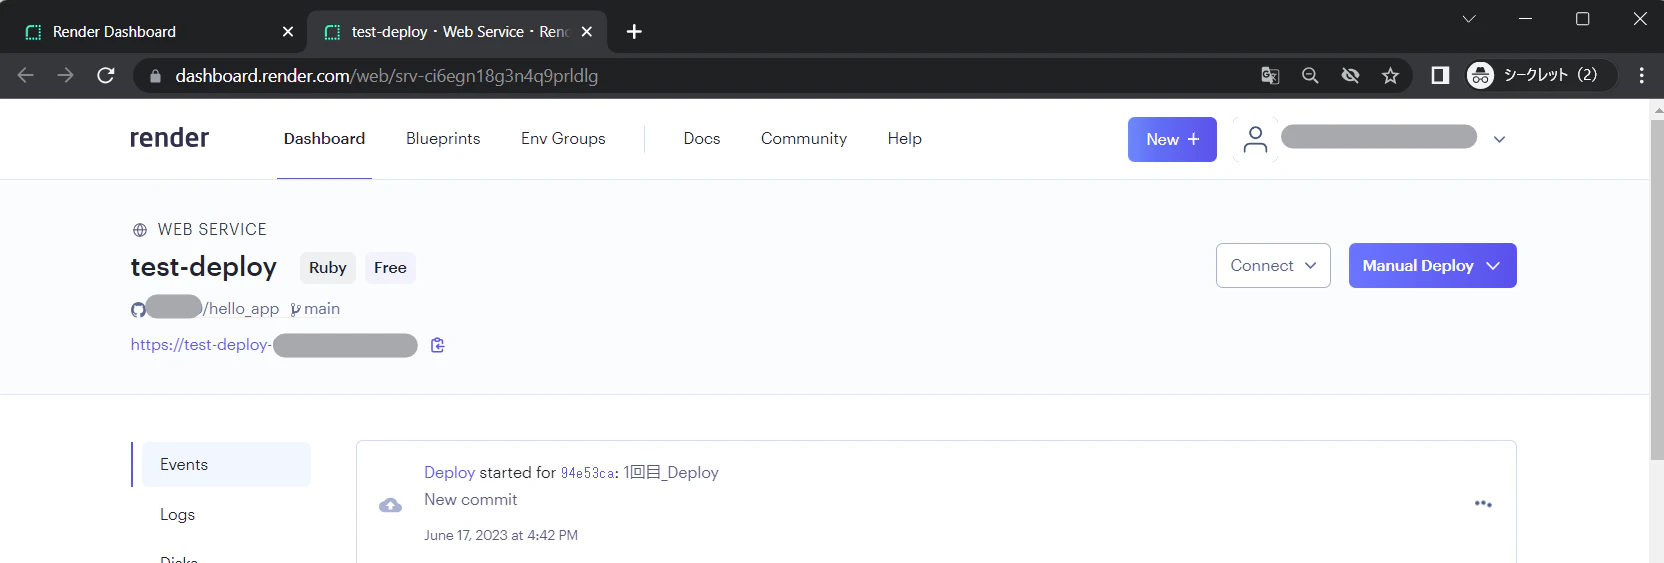Go back with browser back arrow
Image resolution: width=1664 pixels, height=563 pixels.
pyautogui.click(x=26, y=75)
